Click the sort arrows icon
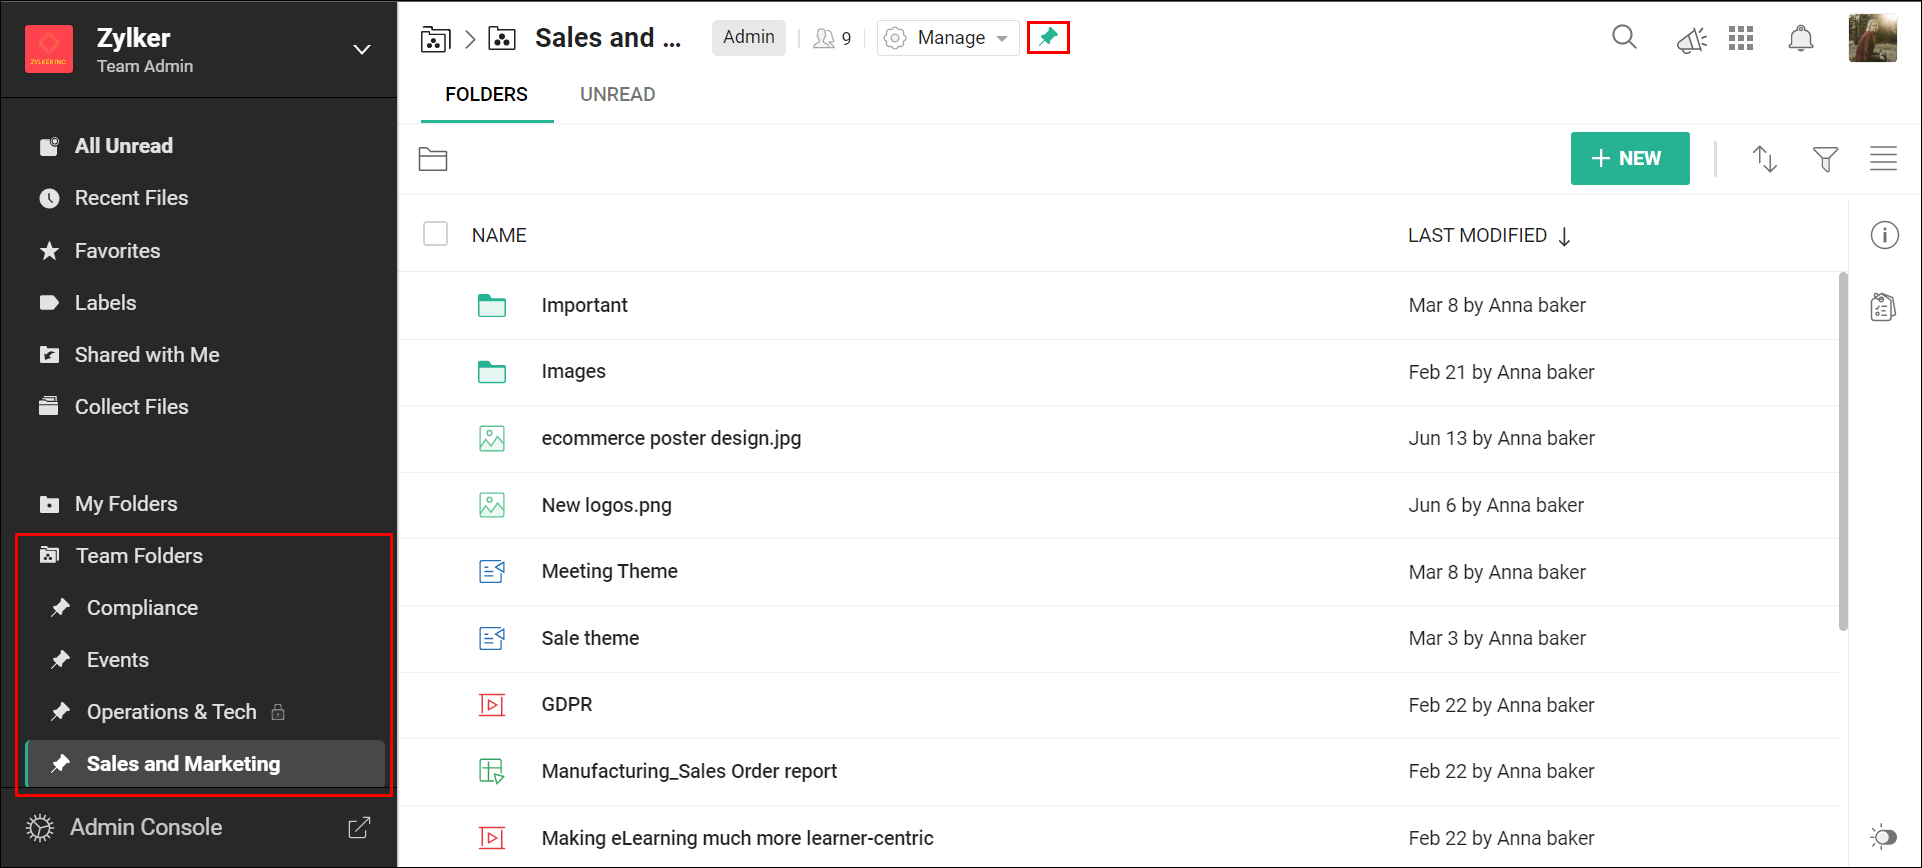Viewport: 1922px width, 868px height. point(1765,159)
